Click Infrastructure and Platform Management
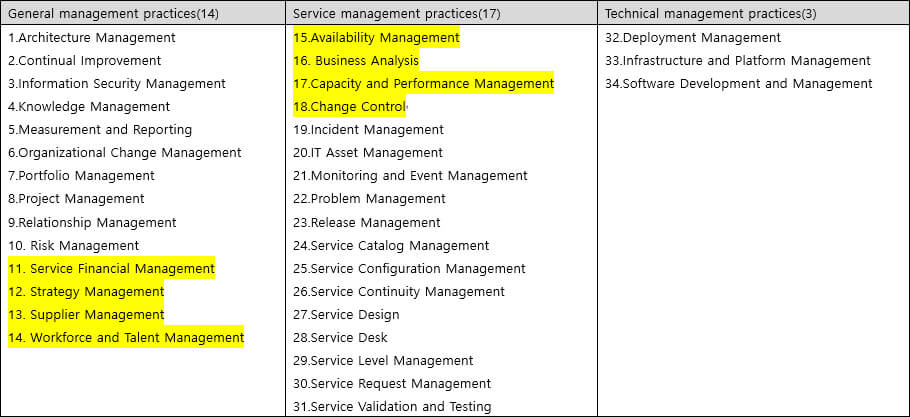Screen dimensions: 910x417 click(x=738, y=61)
